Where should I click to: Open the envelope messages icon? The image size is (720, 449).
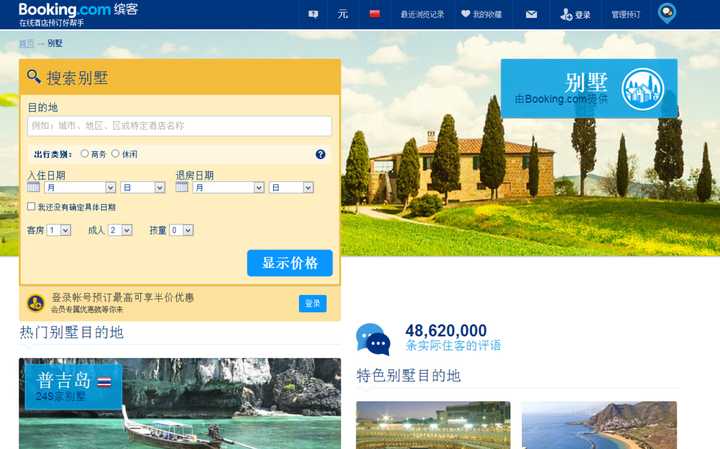coord(531,14)
